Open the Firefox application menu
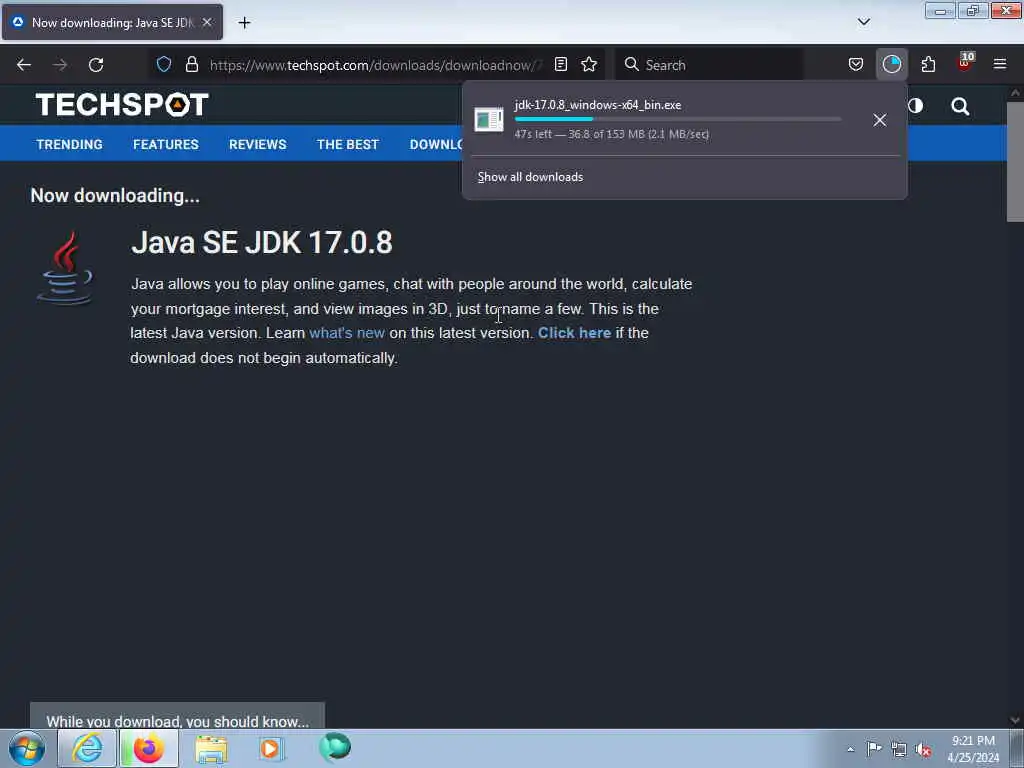Viewport: 1024px width, 768px height. point(1000,64)
